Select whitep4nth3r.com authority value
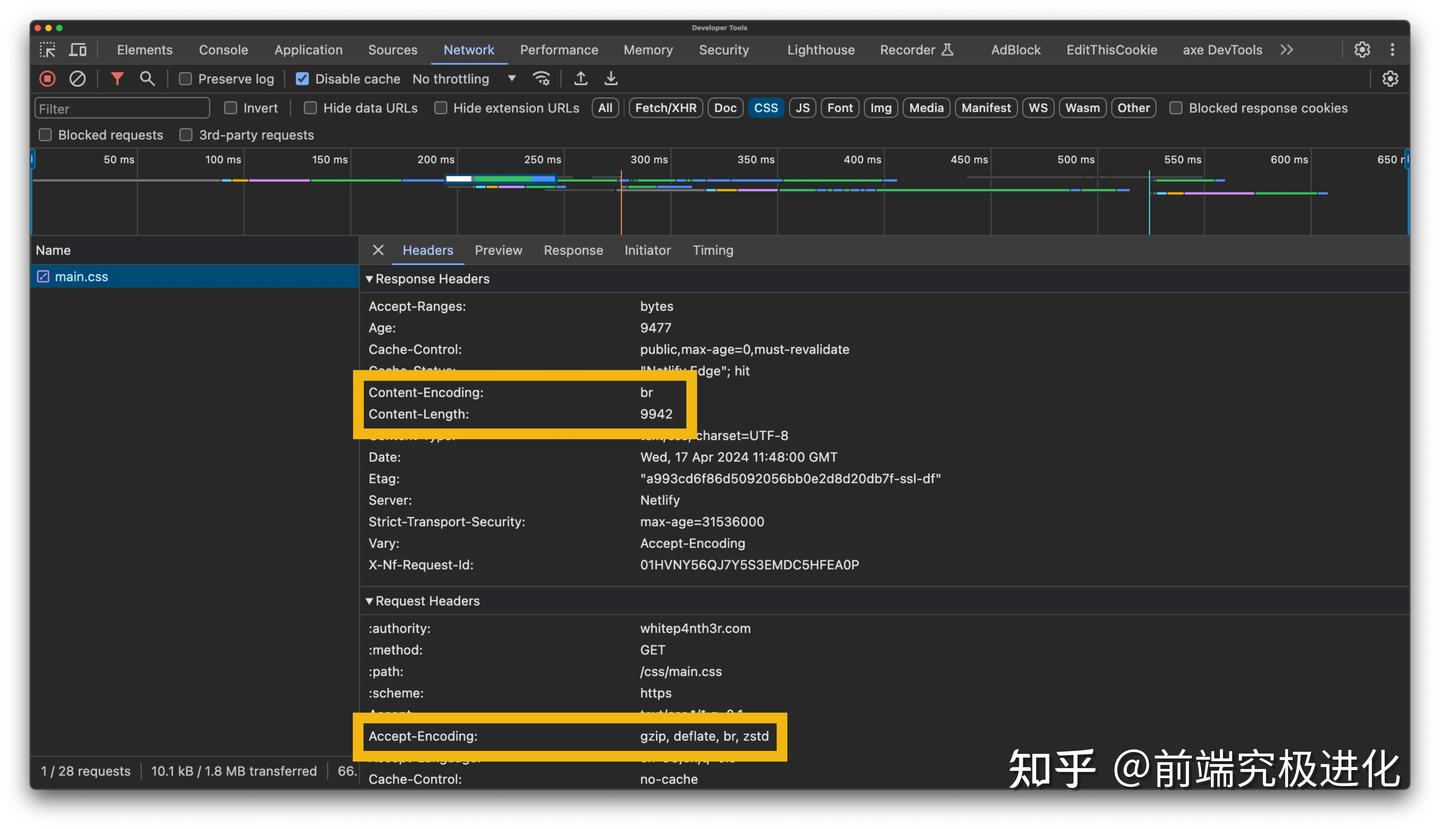 tap(695, 629)
